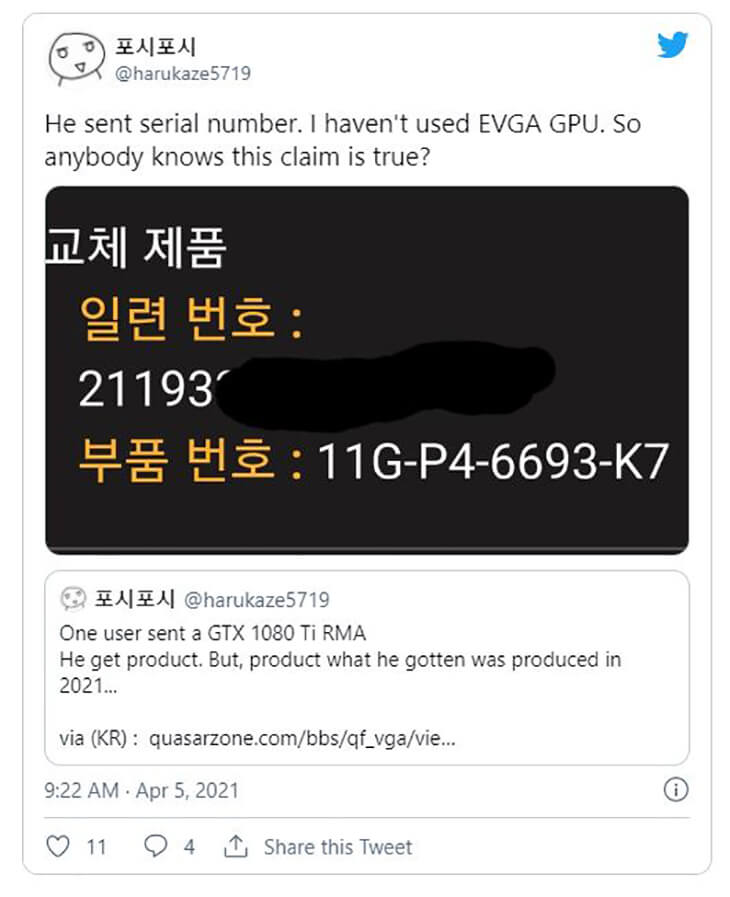Click the 9:22 AM · Apr 5, 2021 timestamp
Image resolution: width=730 pixels, height=897 pixels.
click(141, 790)
